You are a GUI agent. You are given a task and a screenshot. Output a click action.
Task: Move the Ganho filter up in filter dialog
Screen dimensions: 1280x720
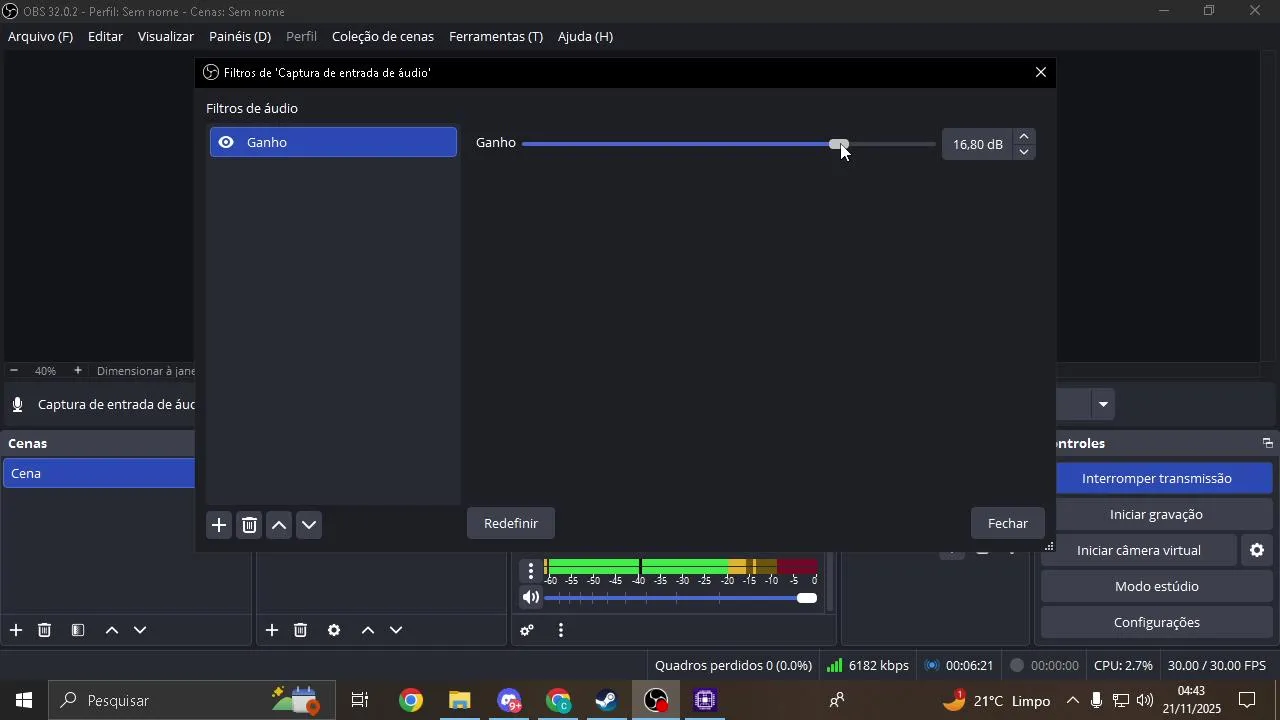click(x=280, y=525)
